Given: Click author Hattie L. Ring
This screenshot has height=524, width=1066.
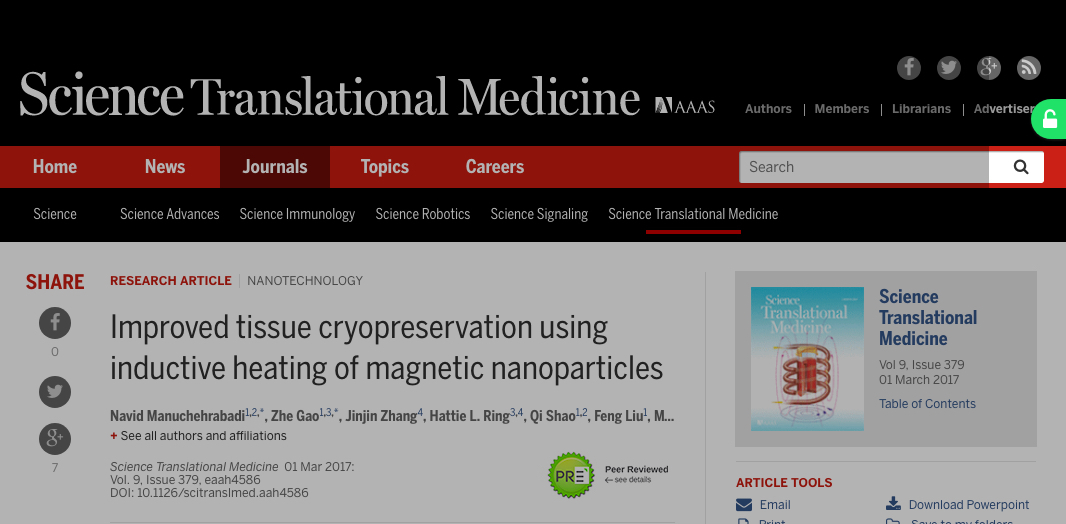Looking at the screenshot, I should pyautogui.click(x=469, y=416).
